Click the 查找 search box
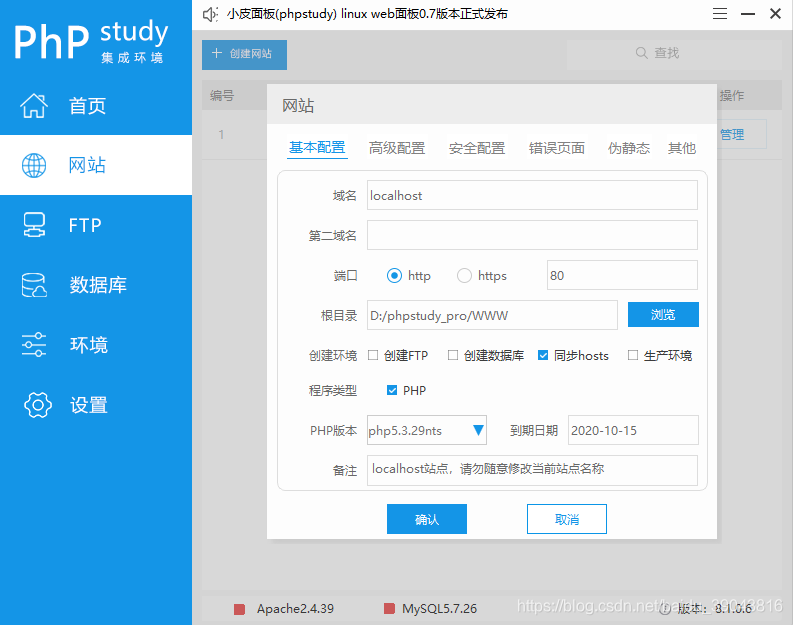 [674, 53]
